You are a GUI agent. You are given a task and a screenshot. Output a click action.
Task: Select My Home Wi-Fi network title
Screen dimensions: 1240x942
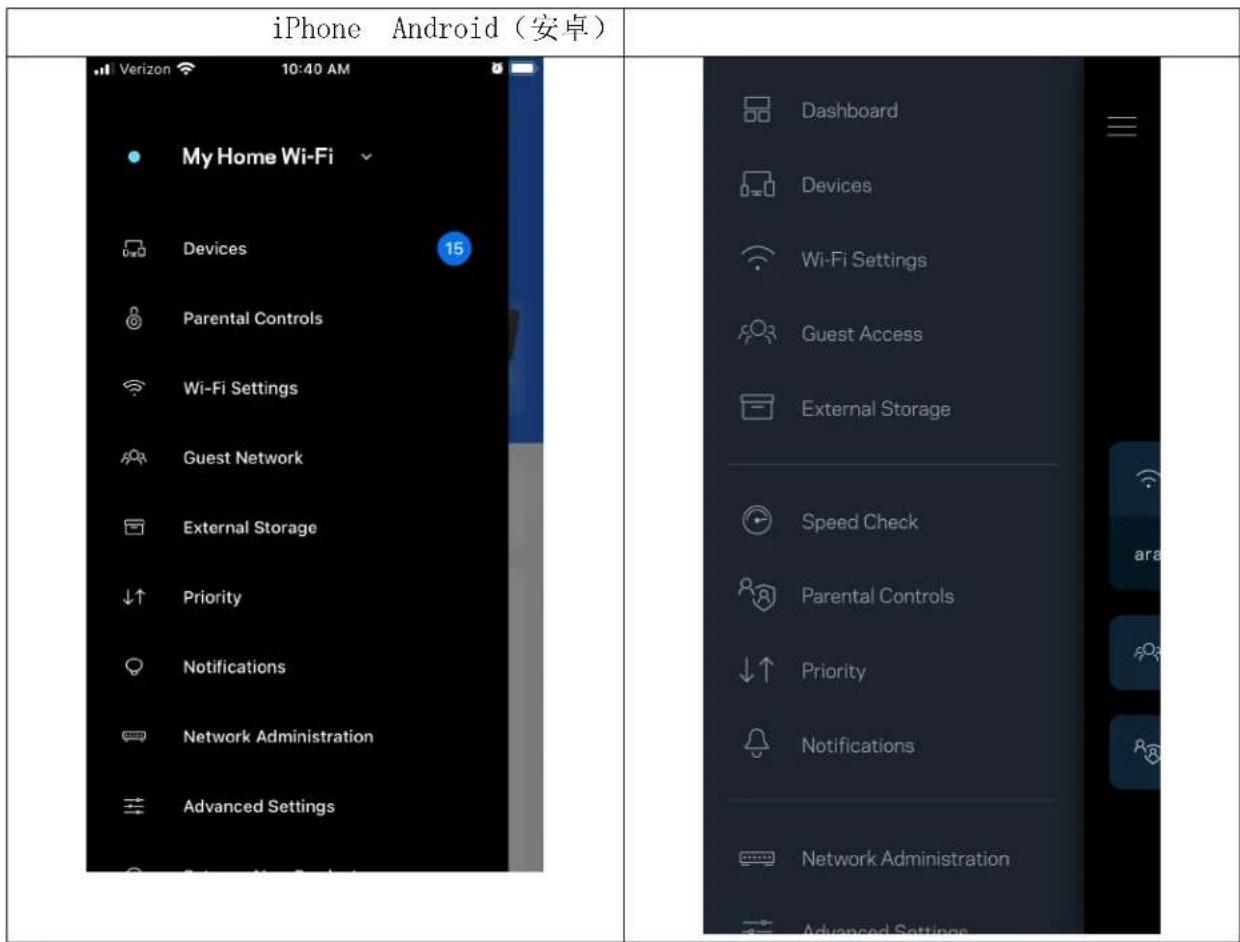[x=258, y=157]
